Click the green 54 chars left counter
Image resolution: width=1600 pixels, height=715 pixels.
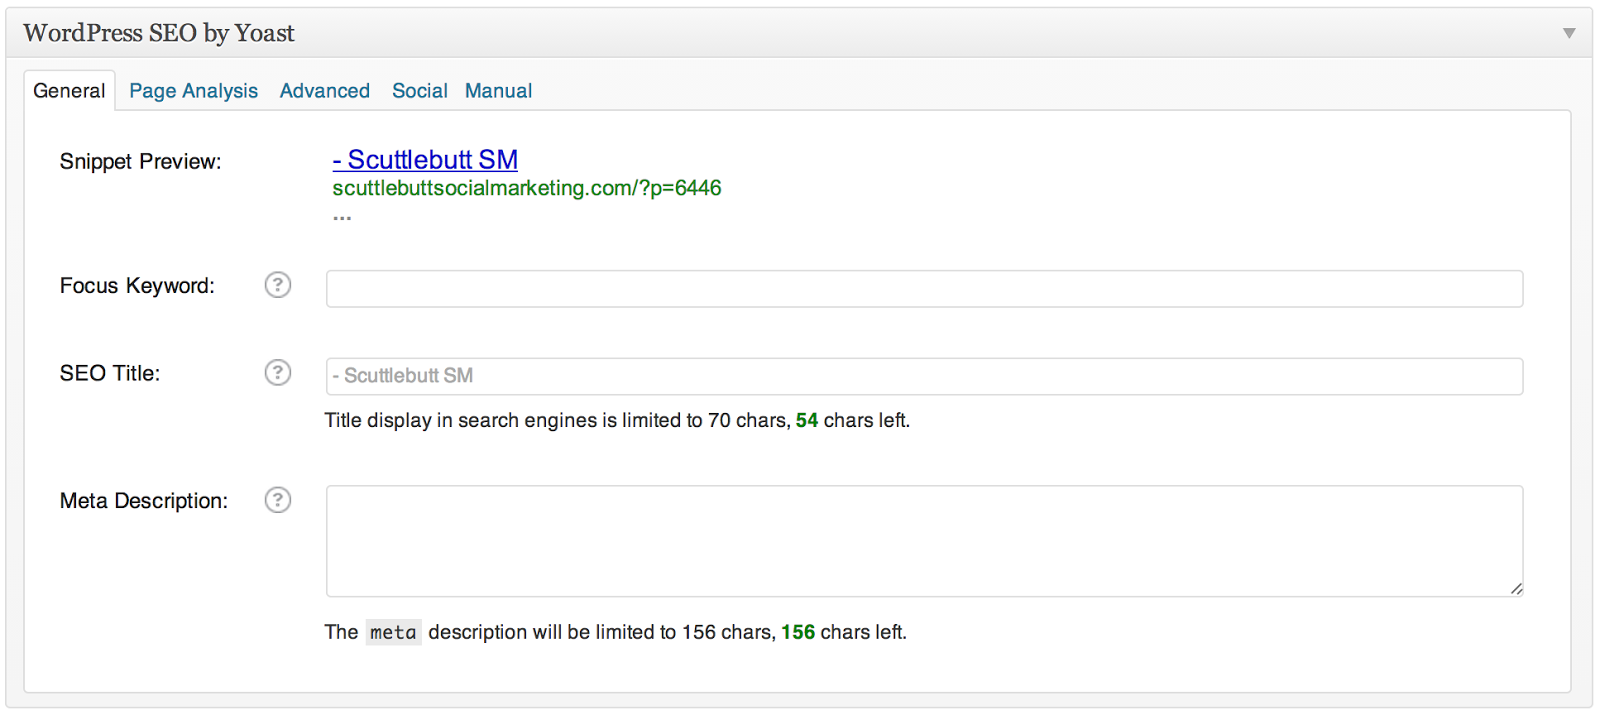tap(807, 421)
